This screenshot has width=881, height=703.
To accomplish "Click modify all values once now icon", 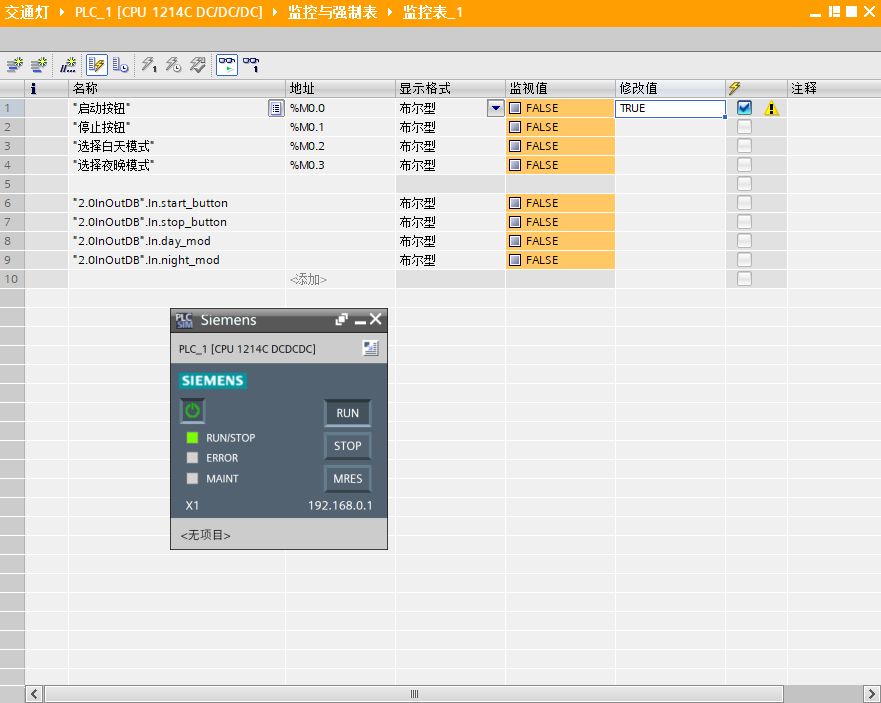I will (x=149, y=65).
